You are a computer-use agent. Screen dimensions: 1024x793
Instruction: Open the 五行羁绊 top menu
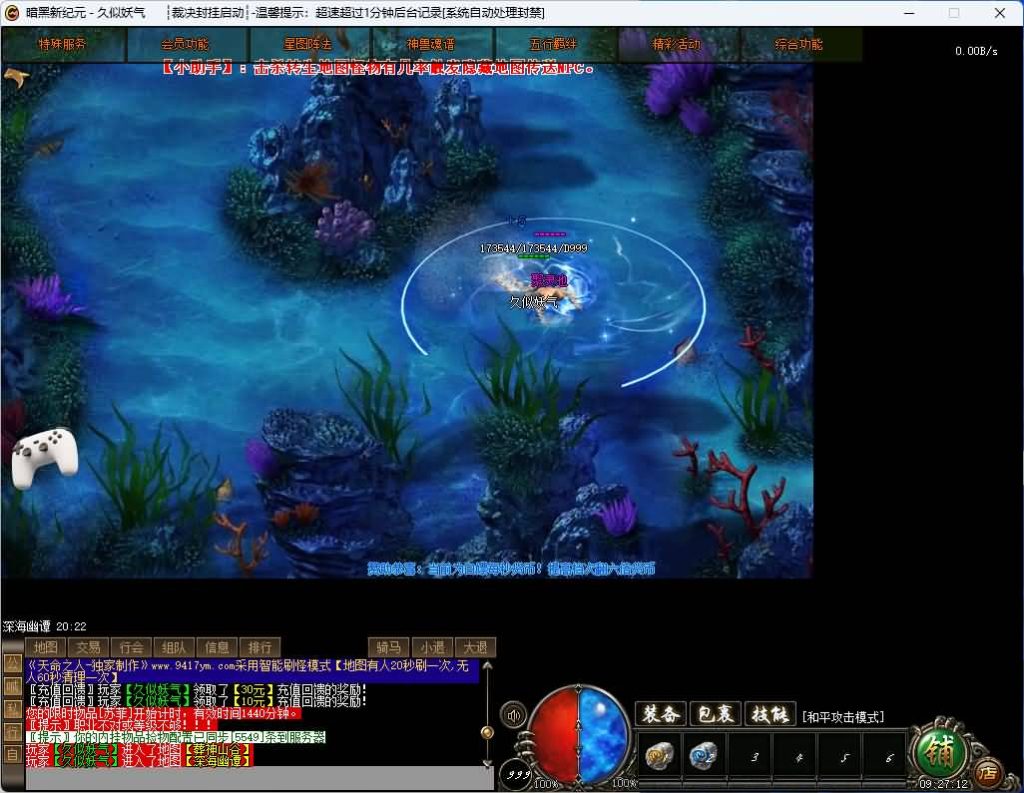pyautogui.click(x=554, y=44)
